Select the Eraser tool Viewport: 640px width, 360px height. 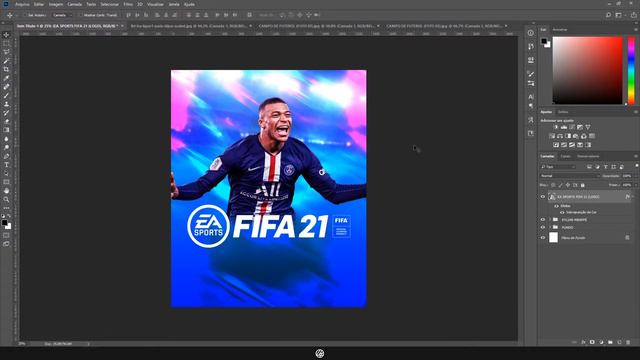(6, 121)
